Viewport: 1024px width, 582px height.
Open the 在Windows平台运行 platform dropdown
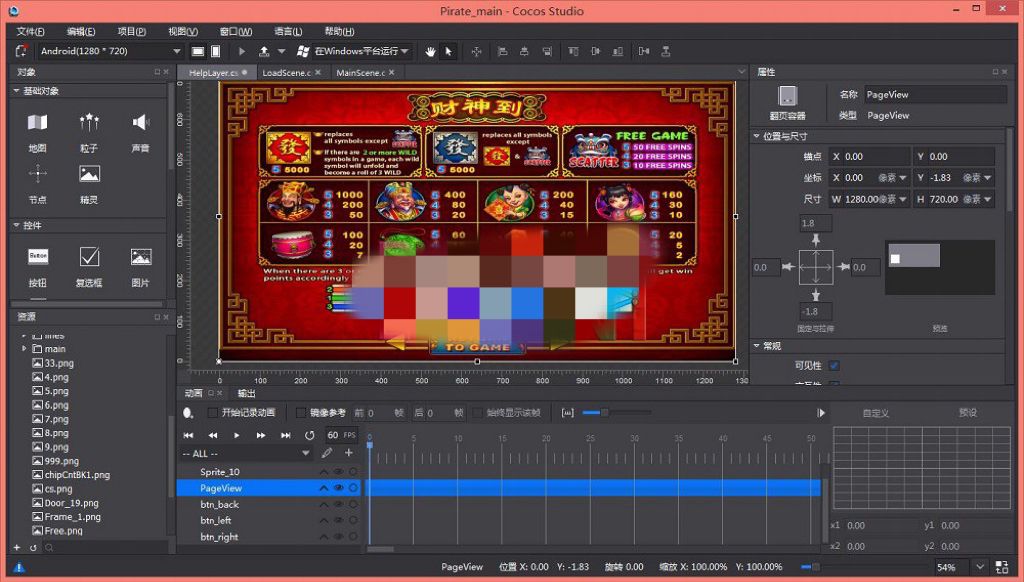pos(353,51)
